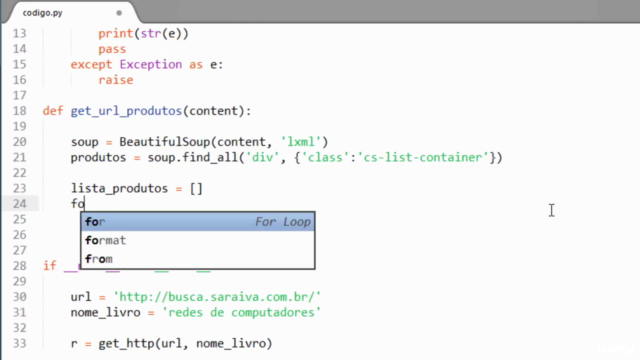The width and height of the screenshot is (640, 360).
Task: Click line number 13 in gutter
Action: [x=19, y=33]
